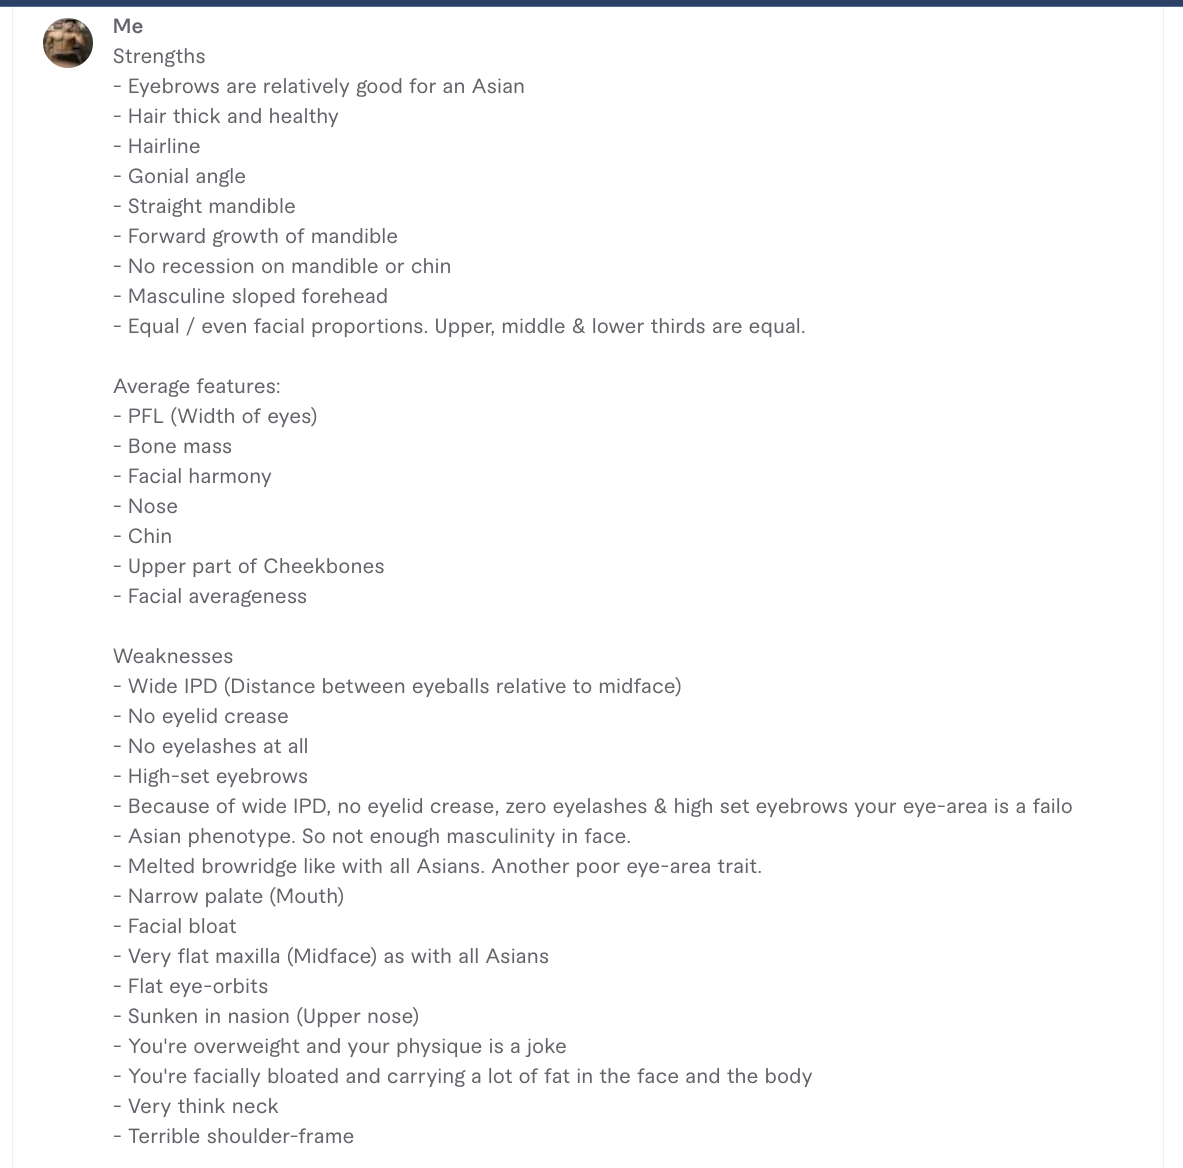
Task: Click the "Upper part of Cheekbones" line
Action: click(249, 567)
